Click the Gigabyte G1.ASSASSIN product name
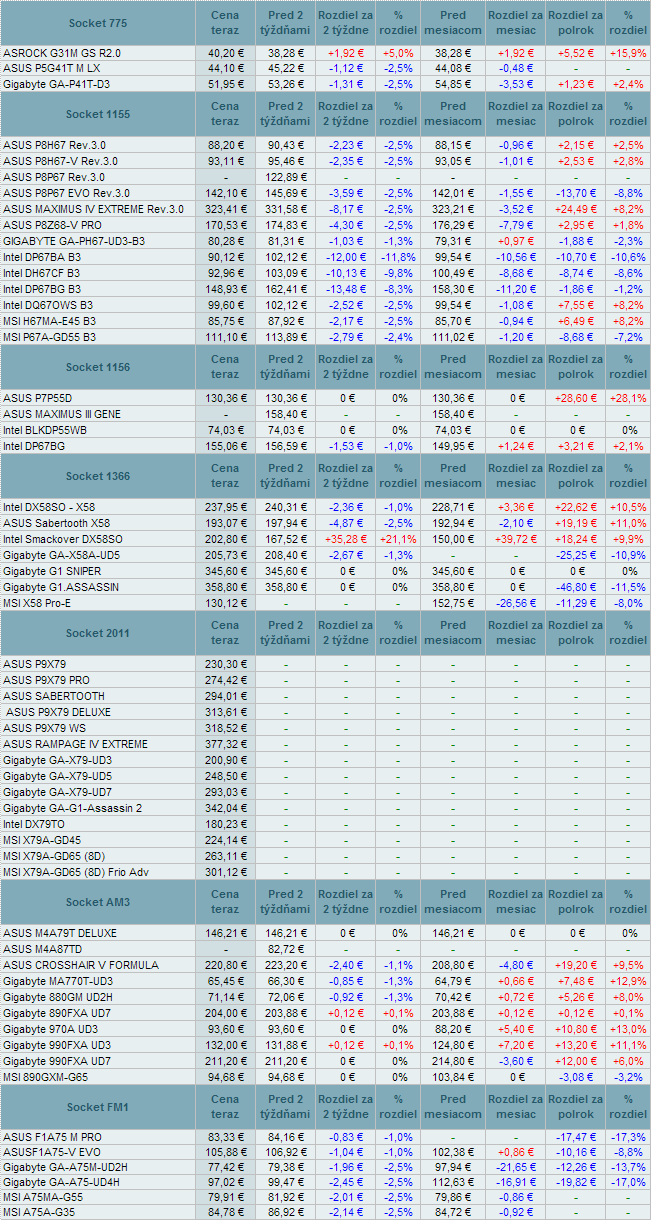The image size is (651, 1220). (x=61, y=586)
